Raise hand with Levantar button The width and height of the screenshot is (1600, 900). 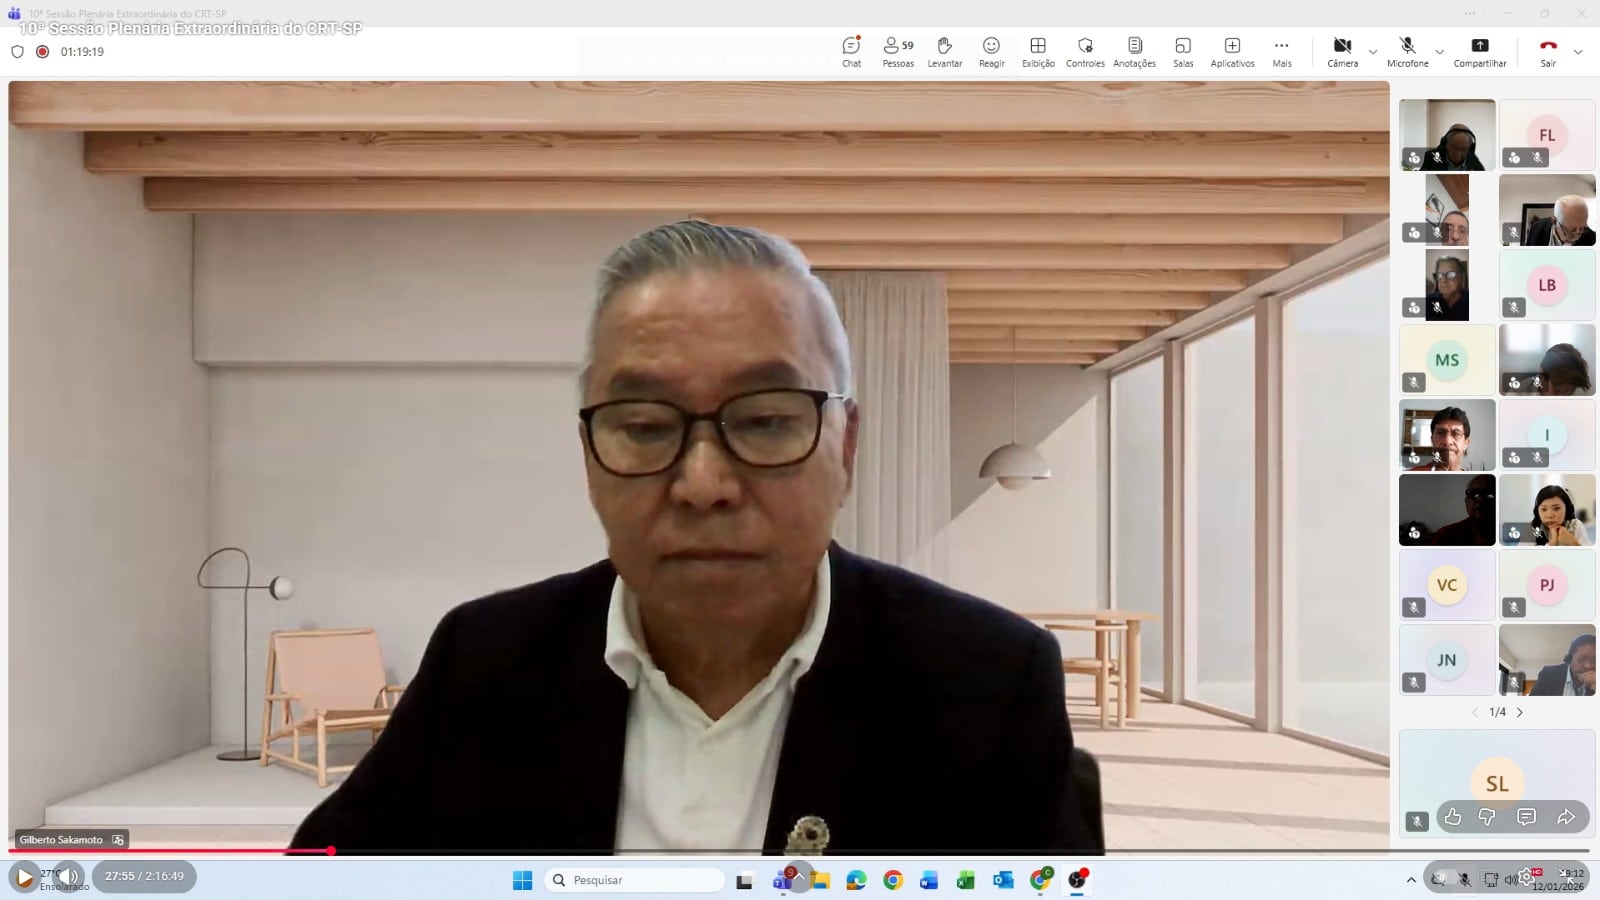(944, 52)
